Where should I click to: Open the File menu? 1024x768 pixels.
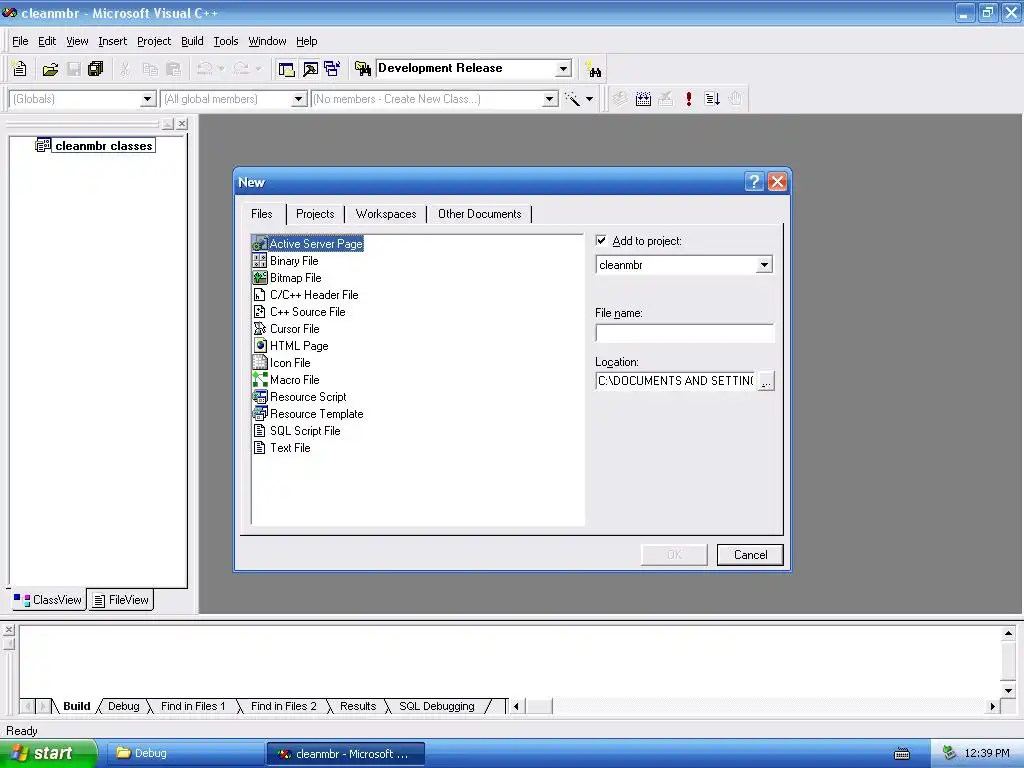click(20, 41)
